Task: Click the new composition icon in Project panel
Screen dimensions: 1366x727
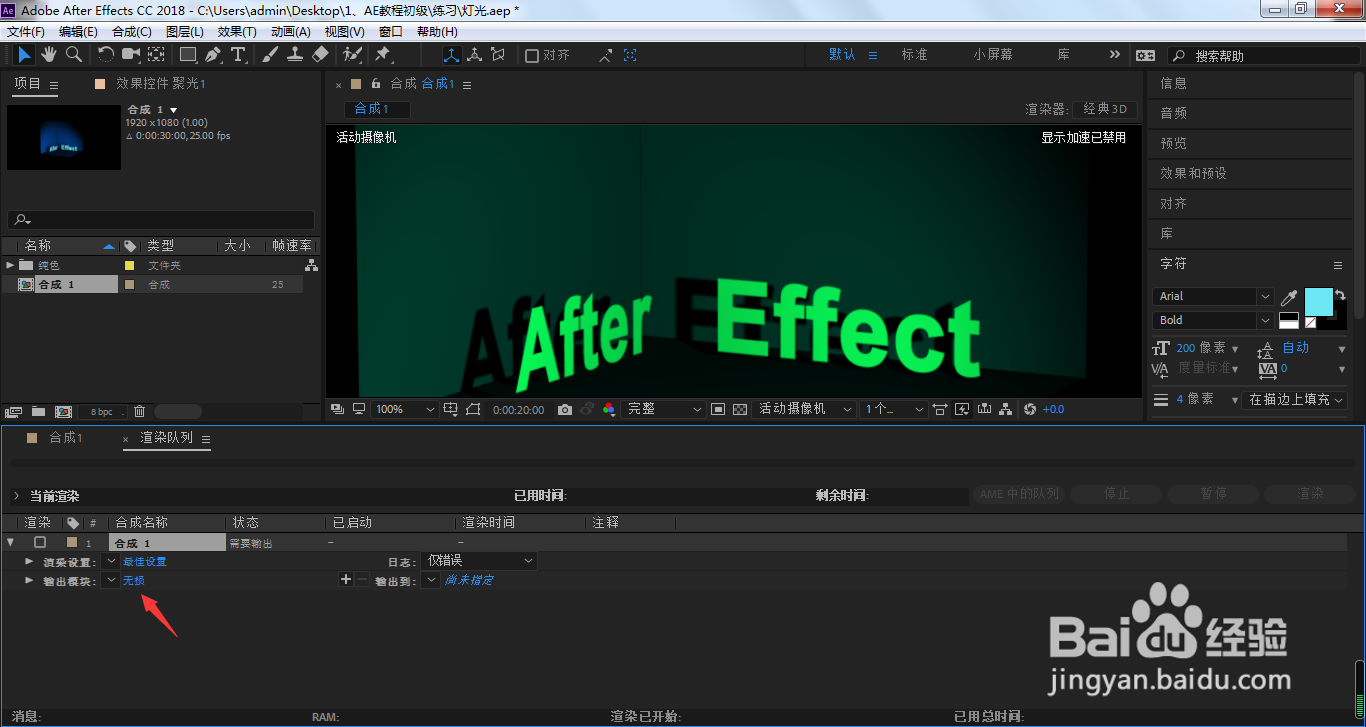Action: click(x=63, y=411)
